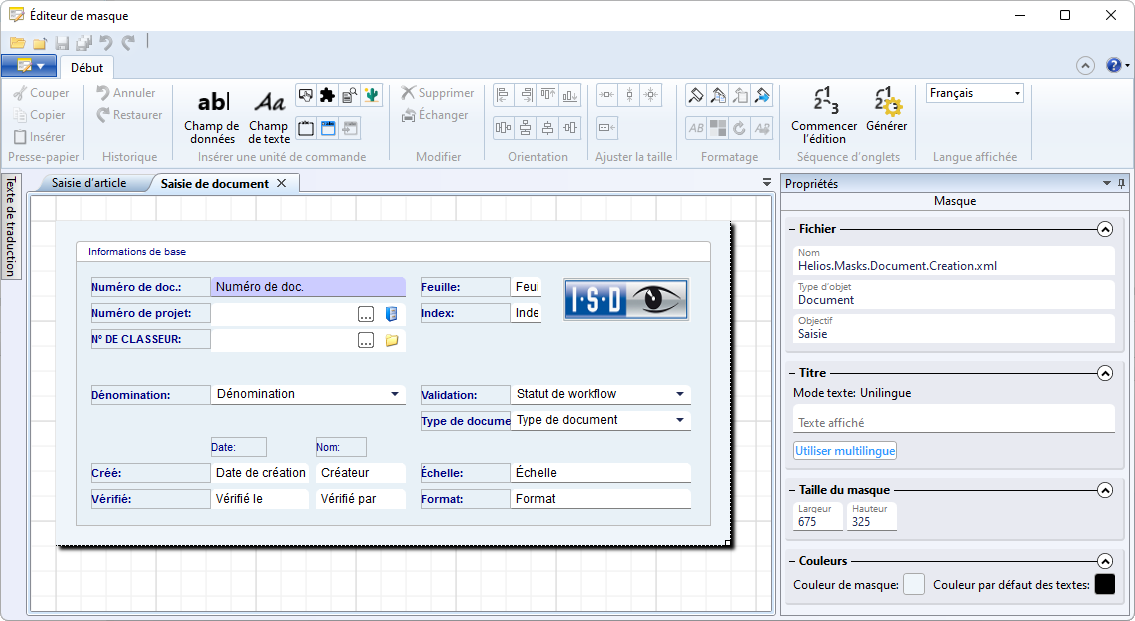Click the puzzle piece insert icon
This screenshot has height=621, width=1135.
(327, 95)
